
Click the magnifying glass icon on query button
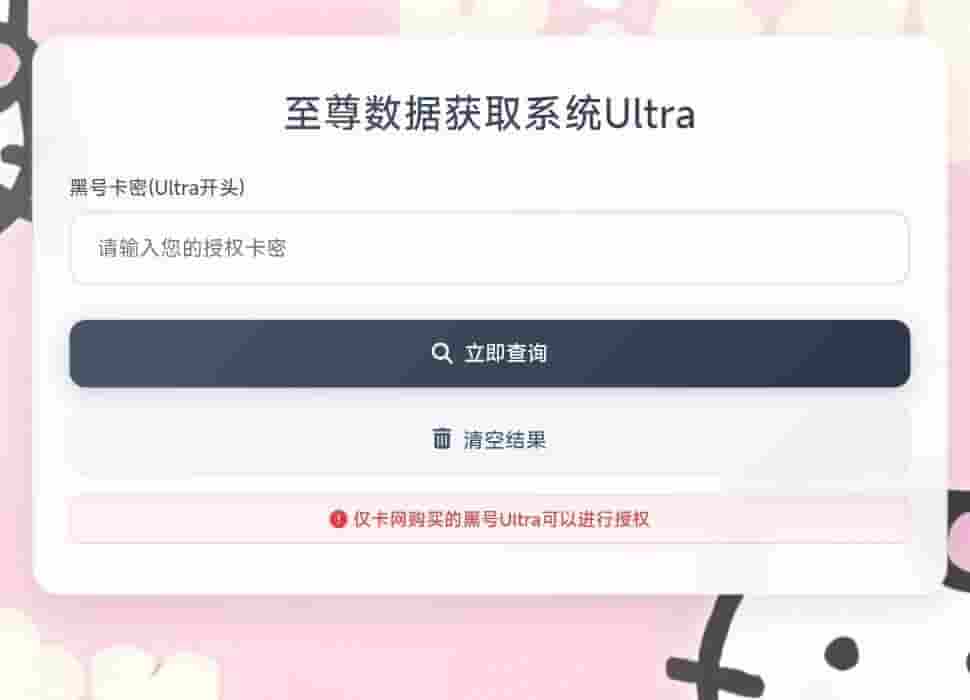coord(442,353)
